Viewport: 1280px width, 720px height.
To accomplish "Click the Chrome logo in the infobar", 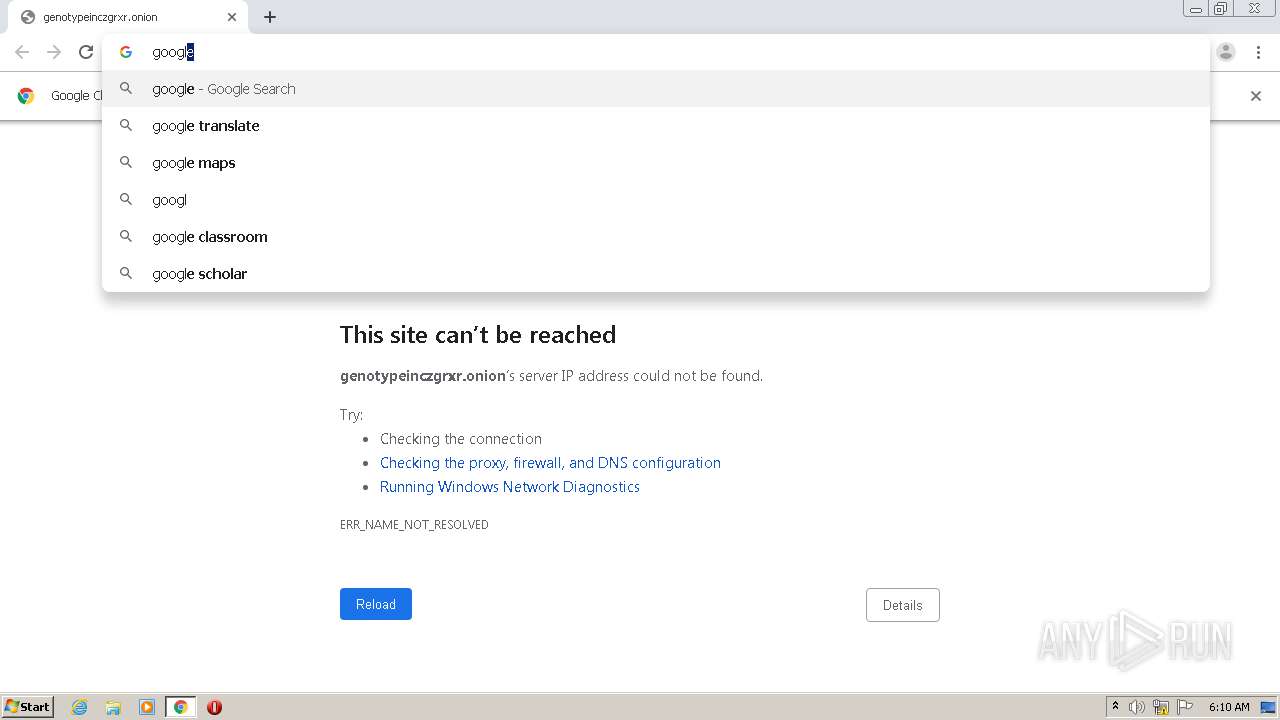I will [26, 96].
